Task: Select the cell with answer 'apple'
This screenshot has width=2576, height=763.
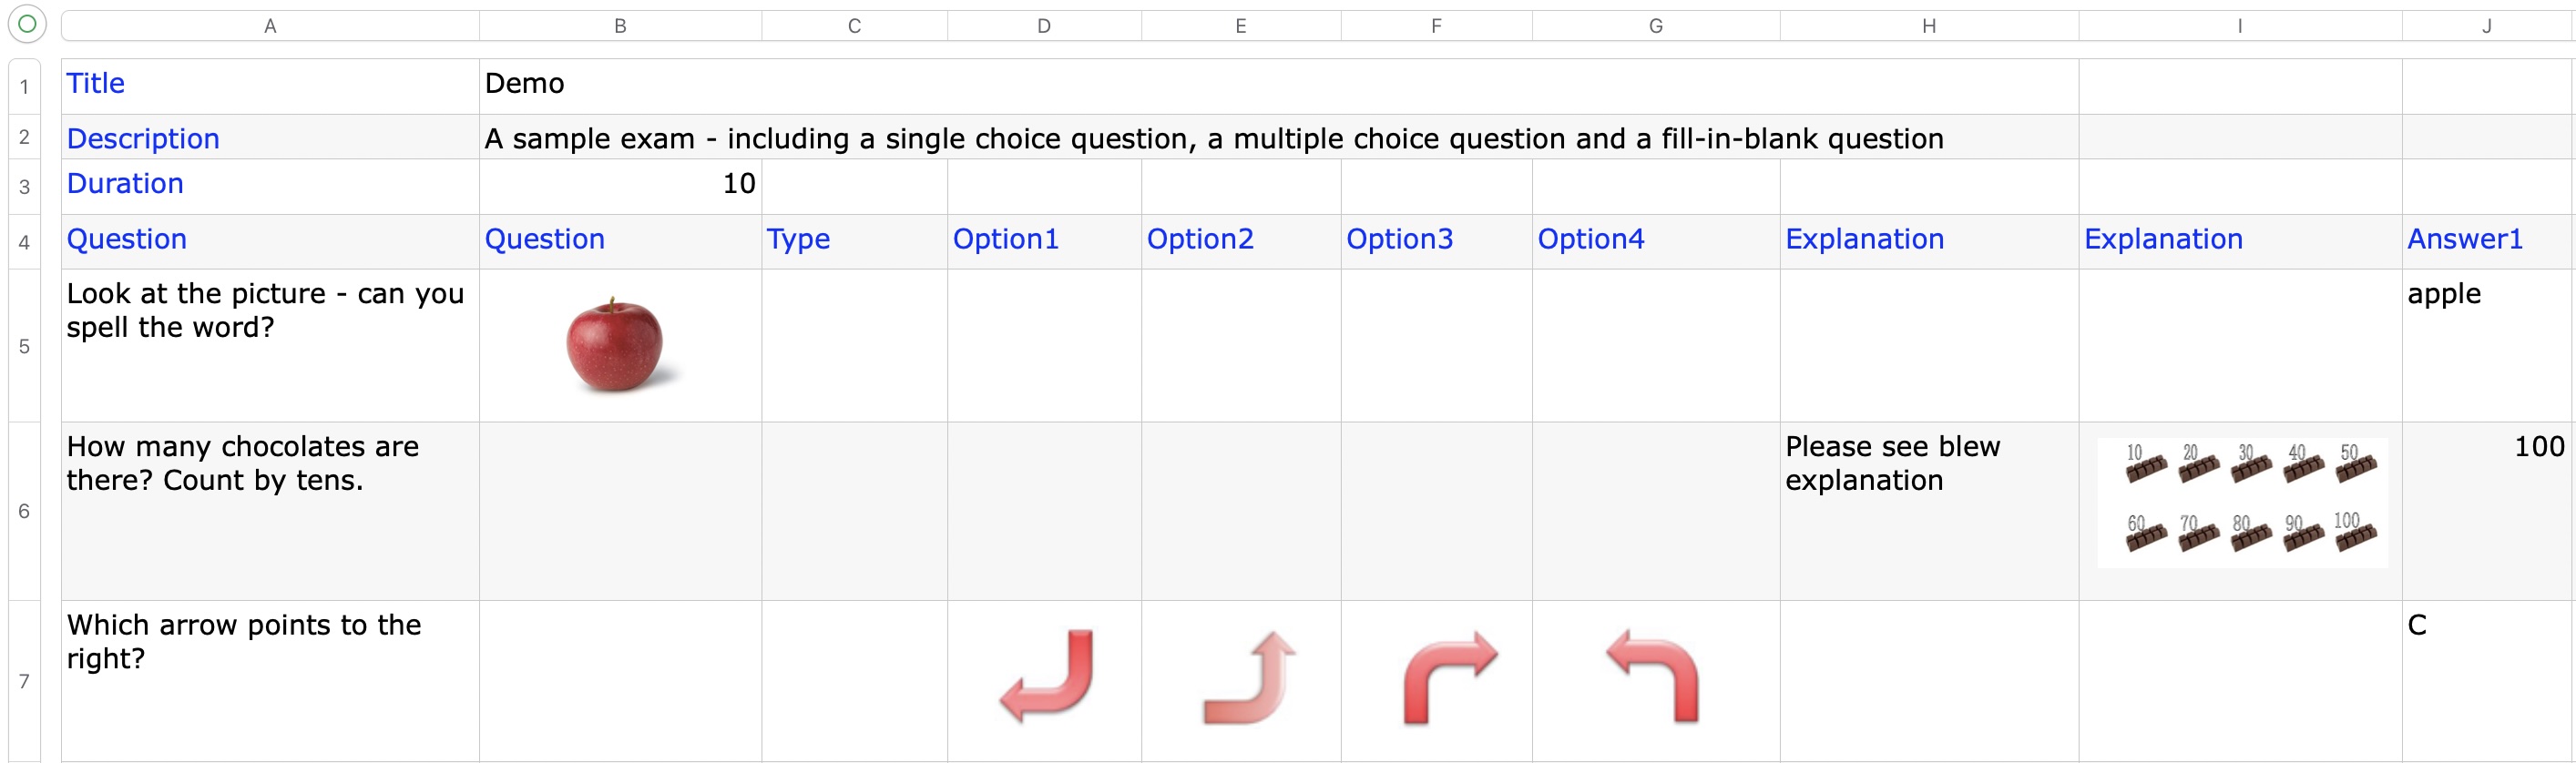Action: coord(2486,345)
